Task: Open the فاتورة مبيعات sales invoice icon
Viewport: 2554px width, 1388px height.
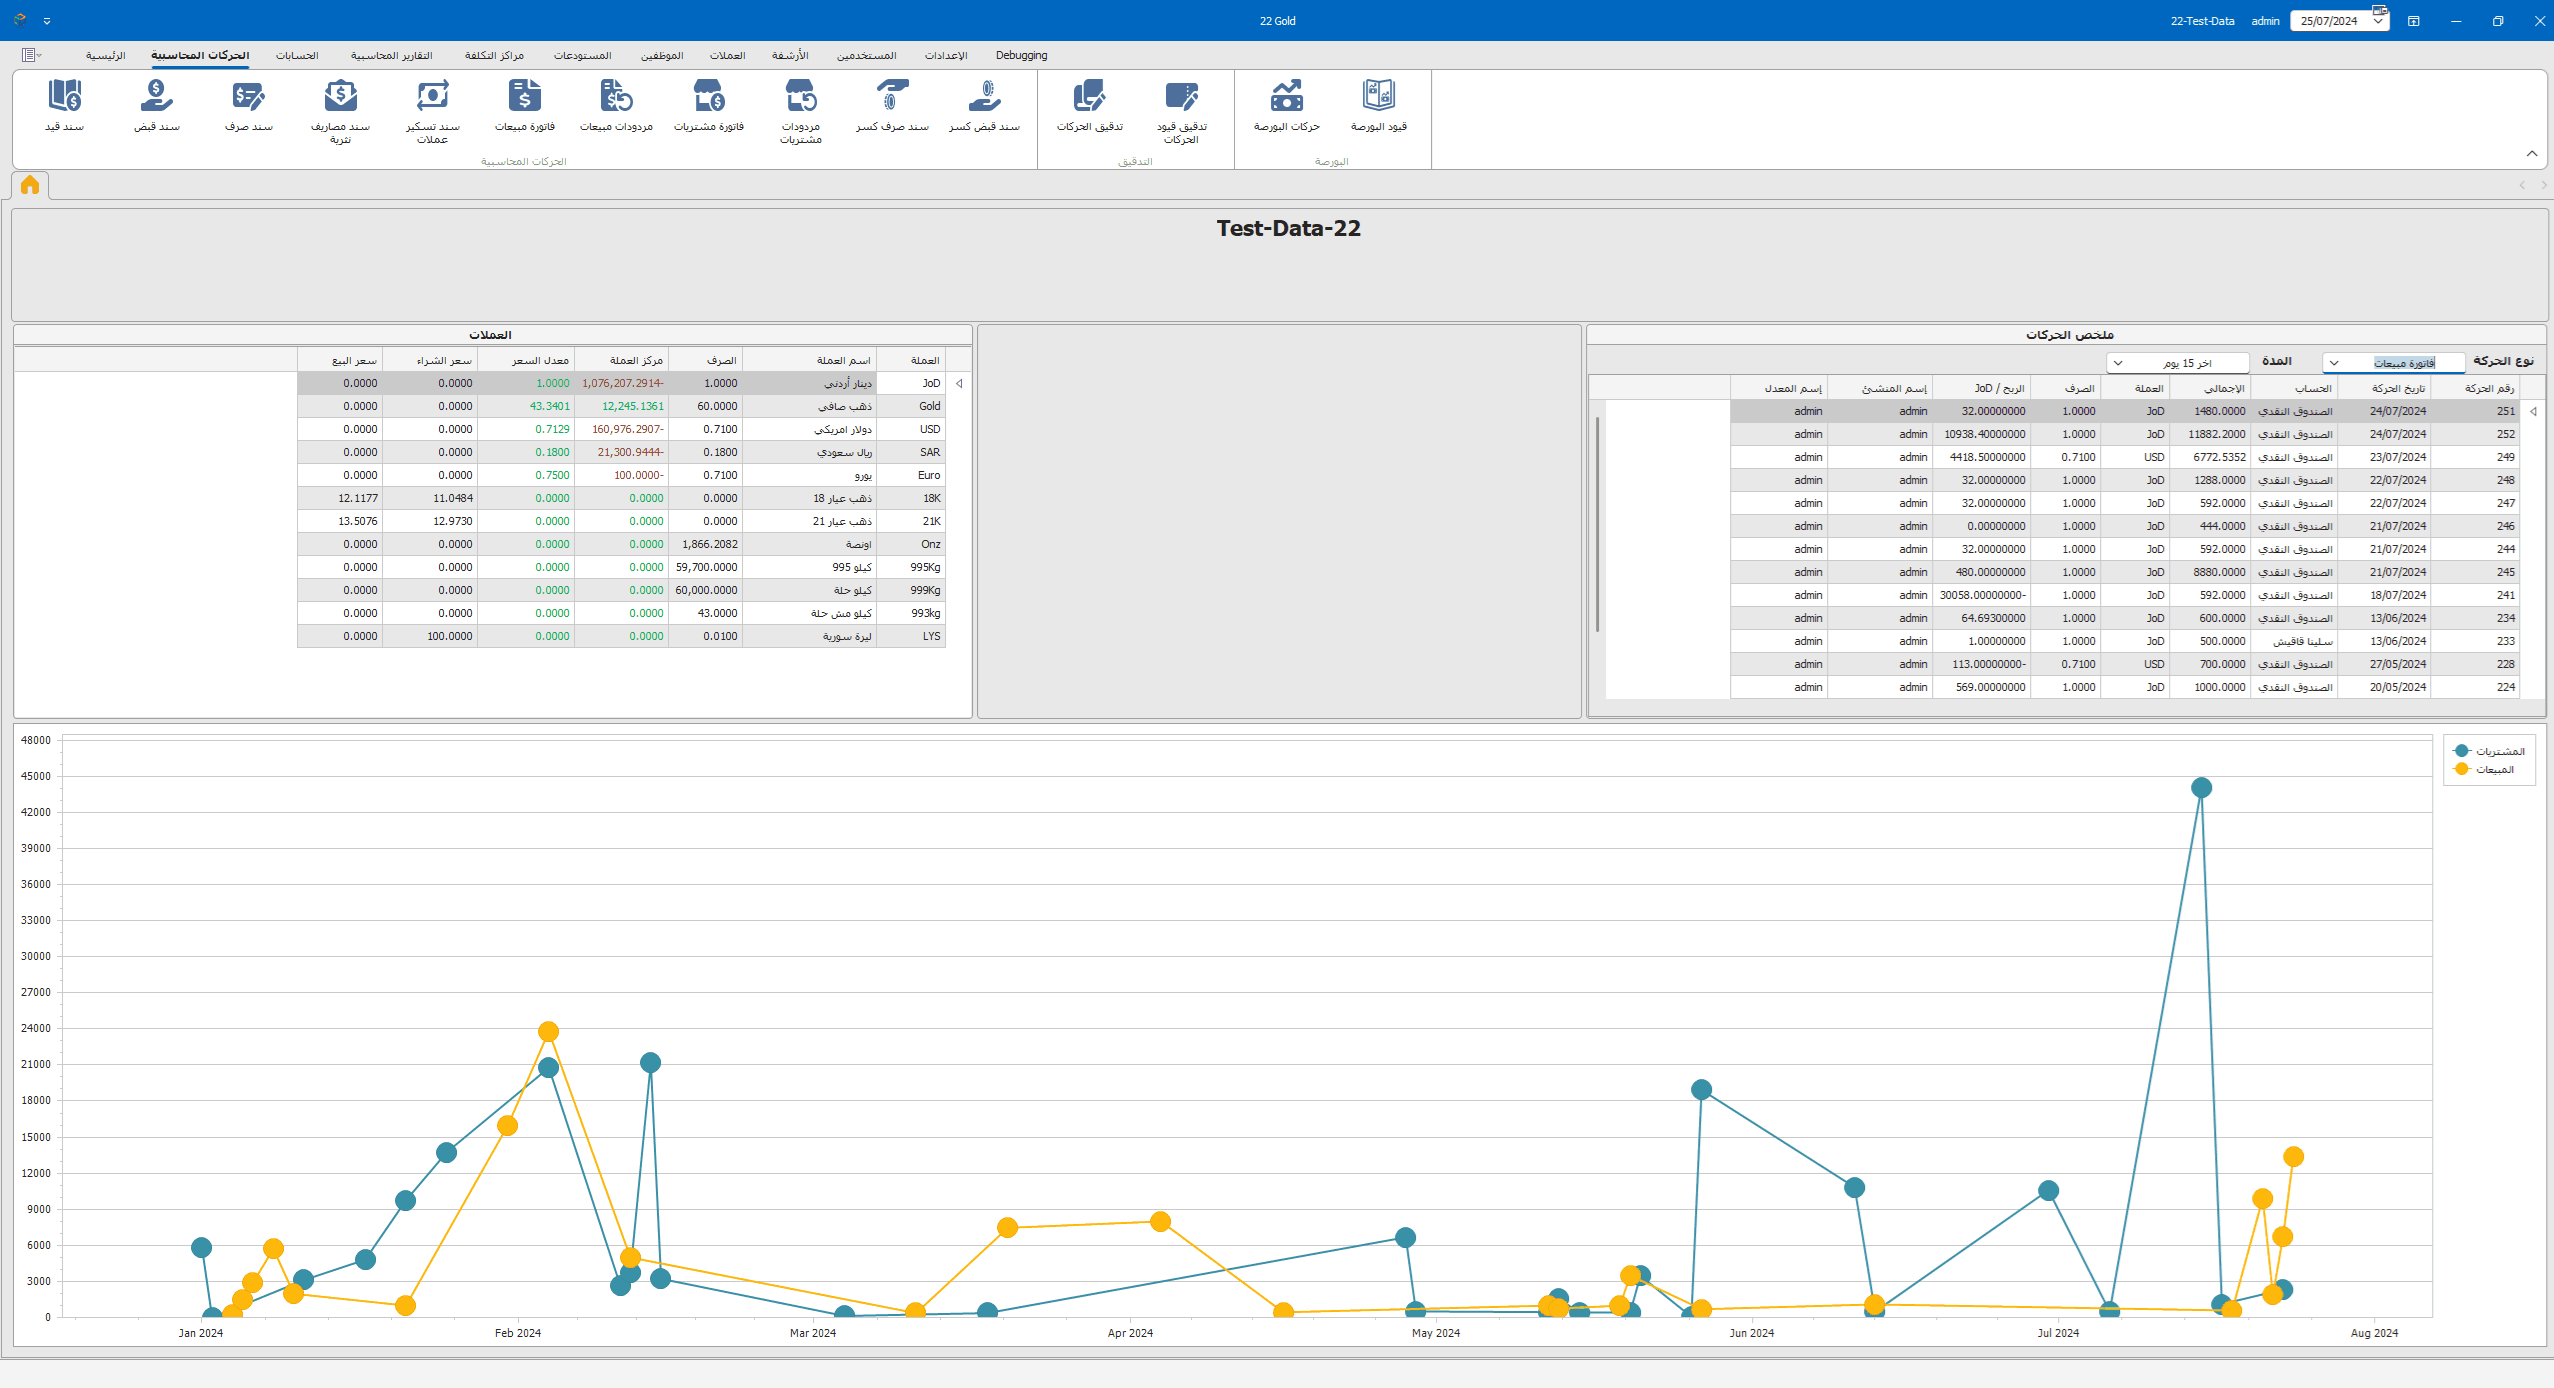Action: point(525,105)
